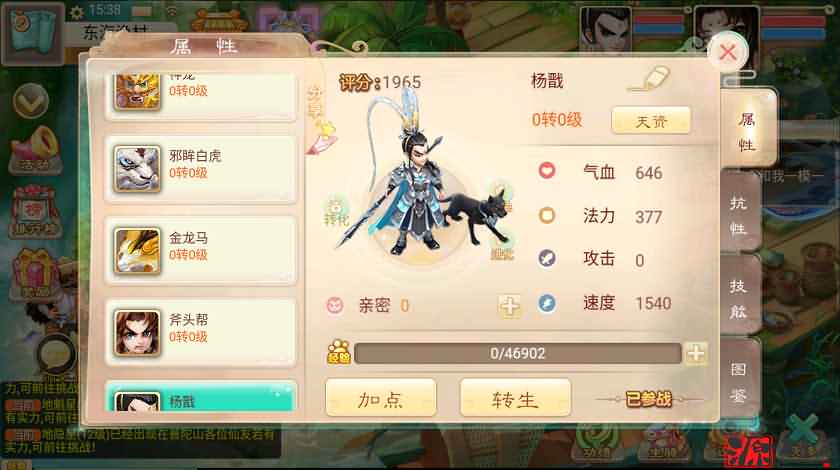Open the 图鉴 tab
Image resolution: width=840 pixels, height=470 pixels.
(x=740, y=382)
